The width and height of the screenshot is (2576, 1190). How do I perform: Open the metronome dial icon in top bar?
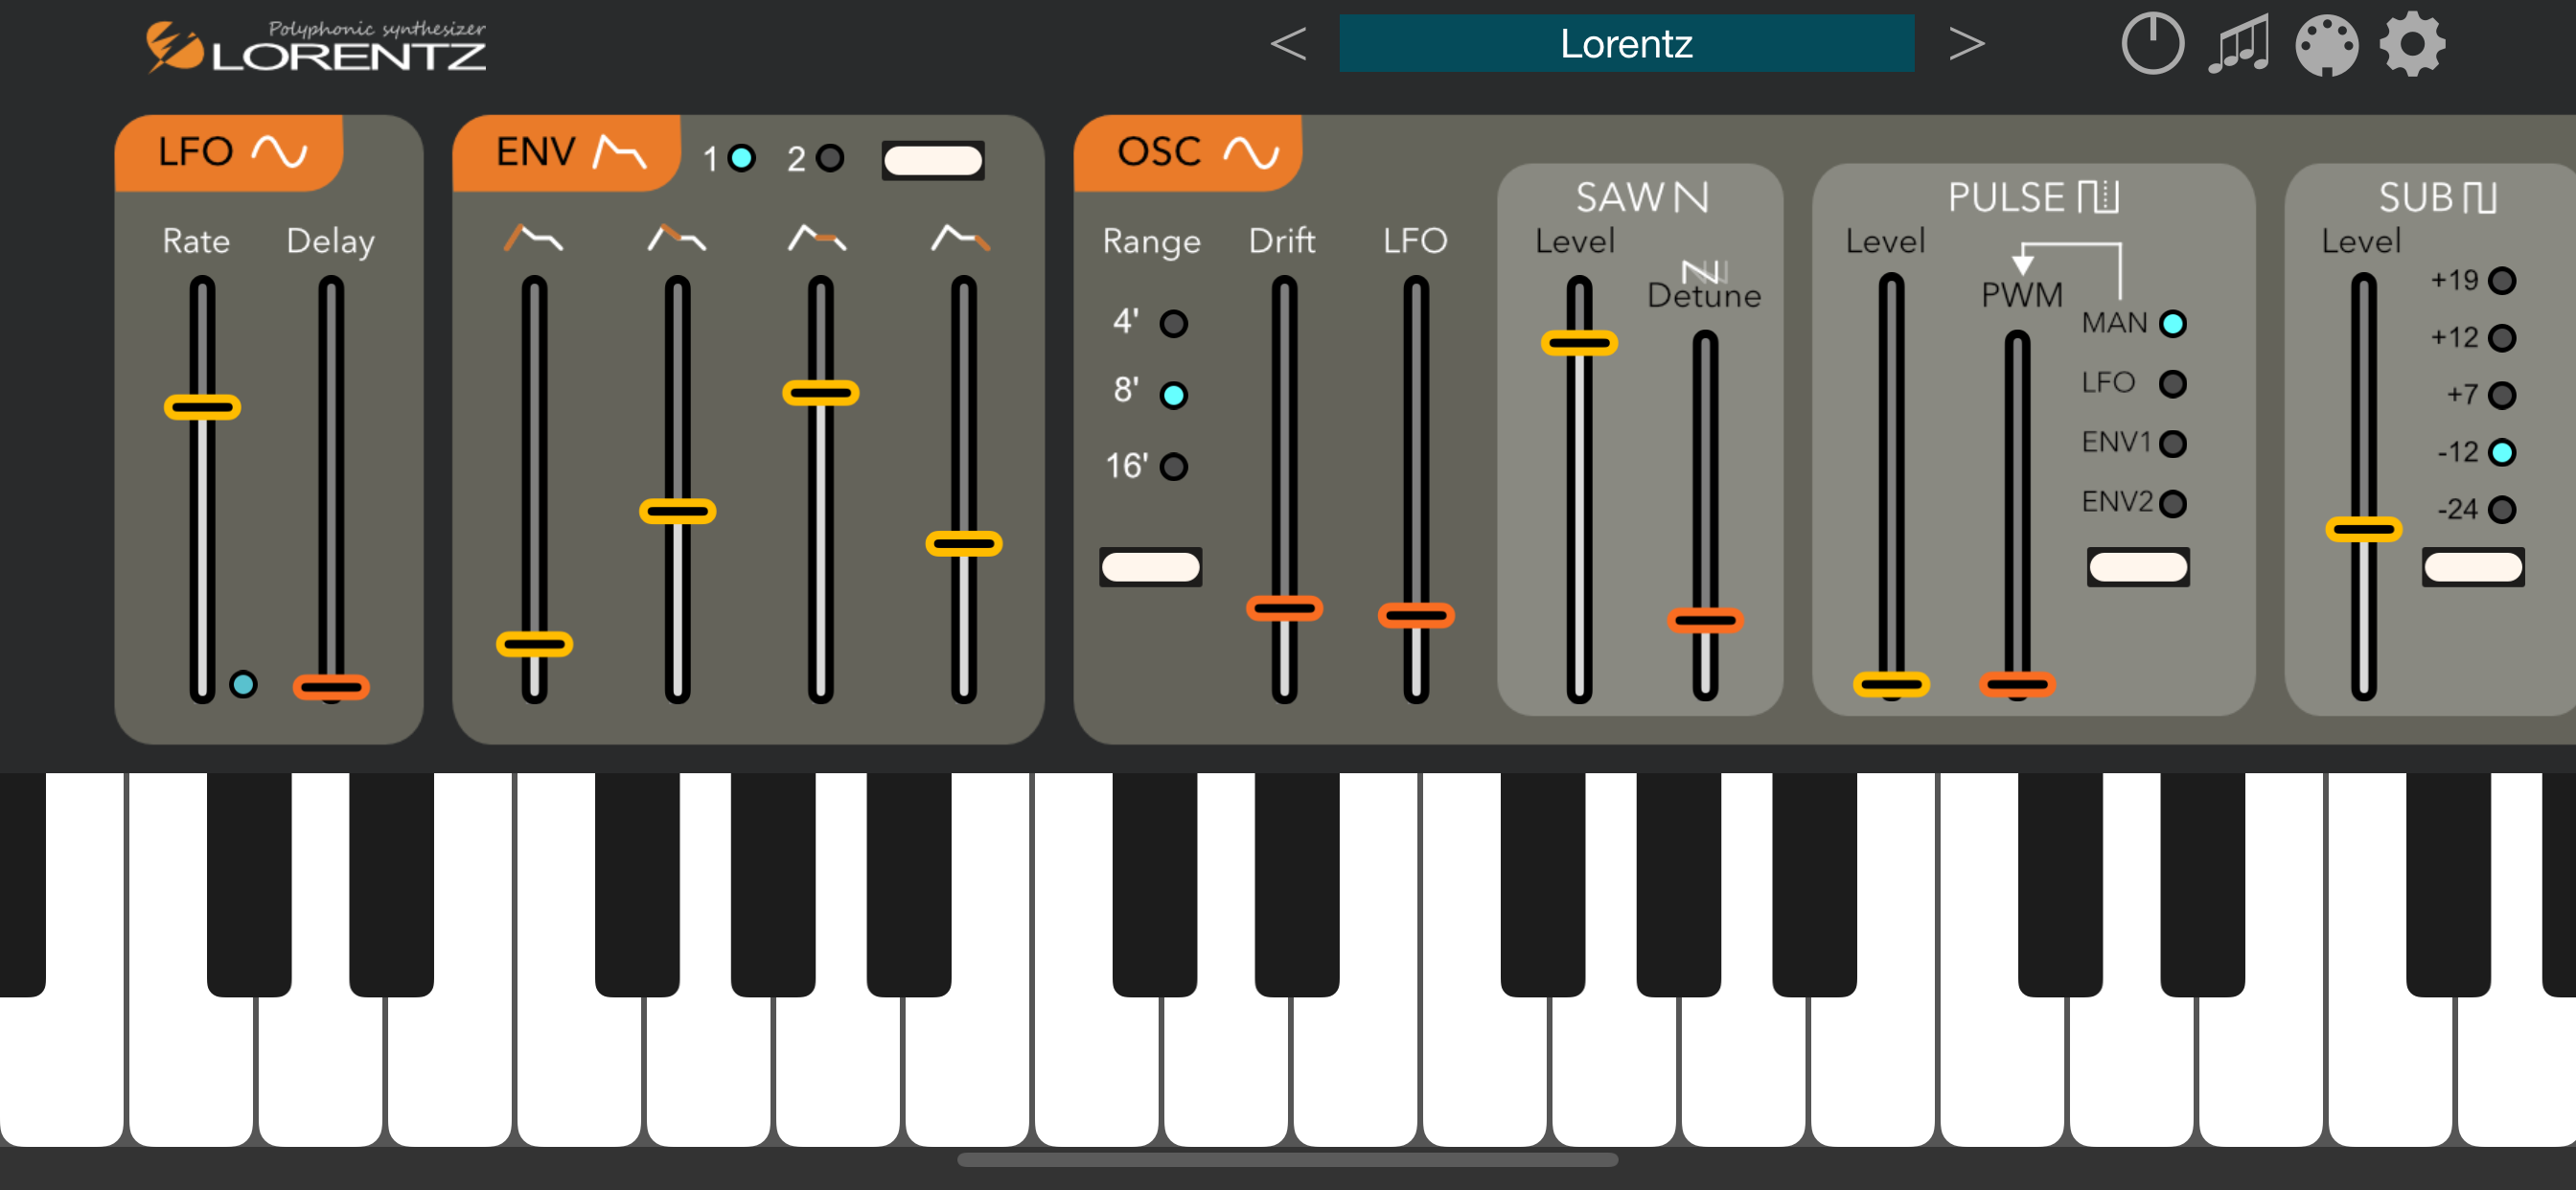tap(2151, 44)
